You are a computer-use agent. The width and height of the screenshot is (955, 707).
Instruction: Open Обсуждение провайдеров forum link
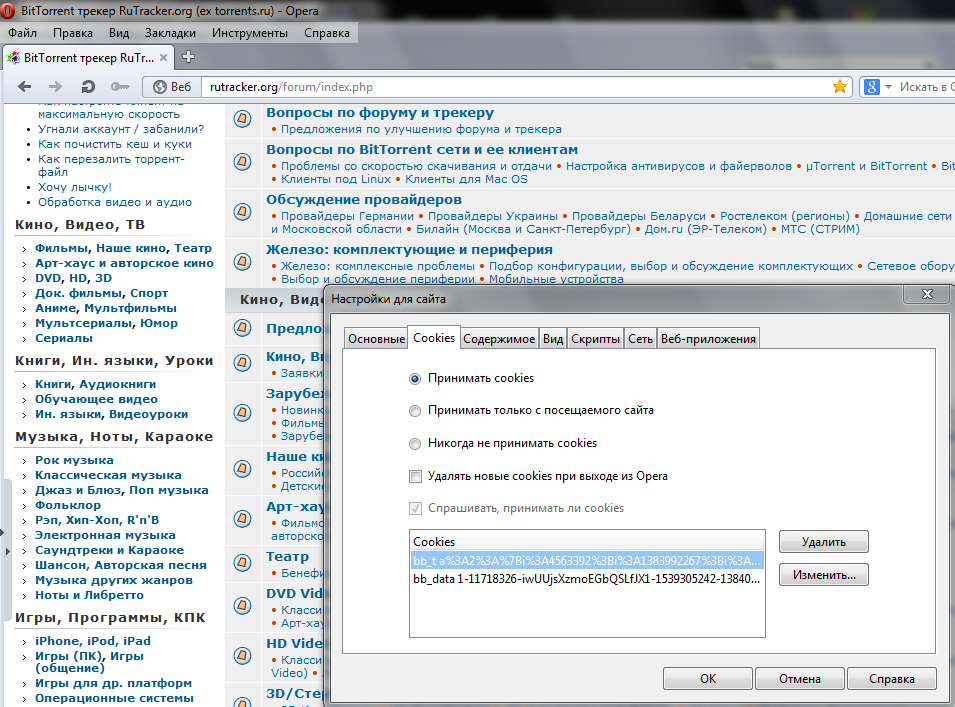(364, 200)
